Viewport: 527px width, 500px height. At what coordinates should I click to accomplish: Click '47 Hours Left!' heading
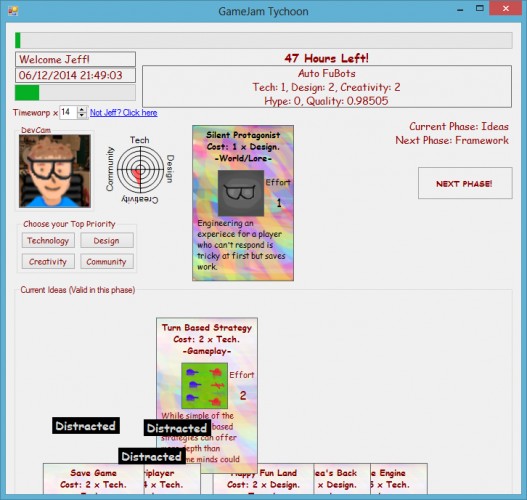coord(326,58)
